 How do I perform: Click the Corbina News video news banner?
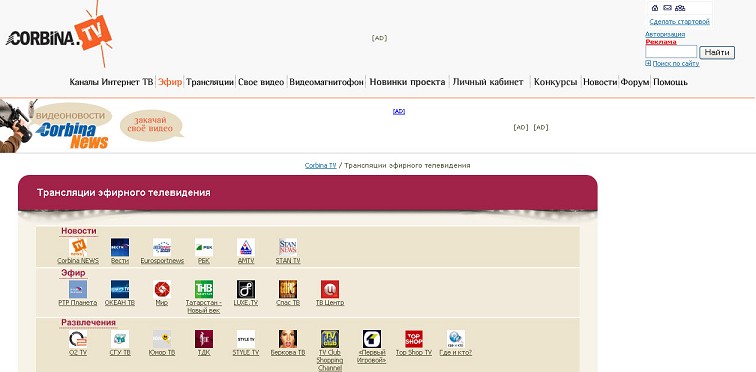(72, 126)
